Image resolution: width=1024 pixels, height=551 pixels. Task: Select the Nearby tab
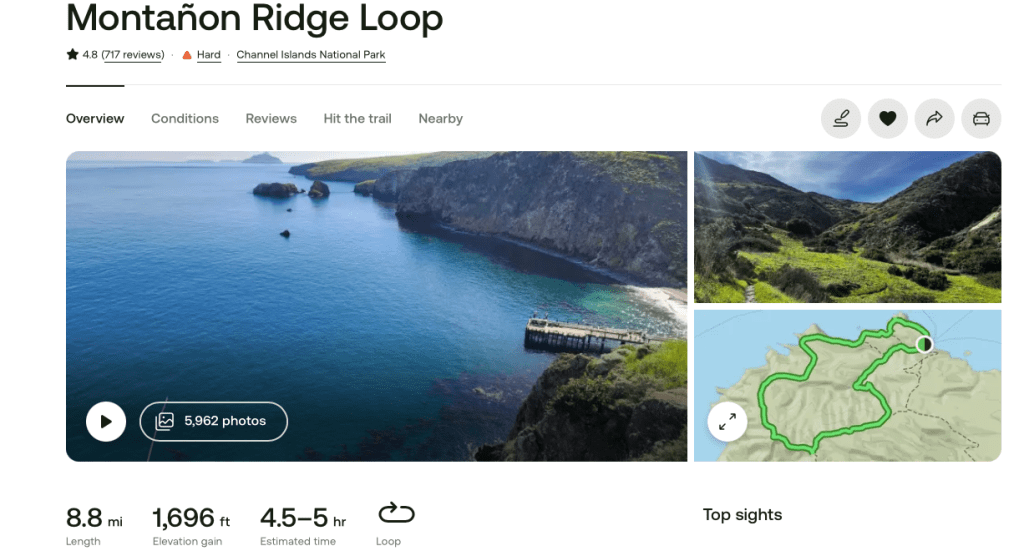[x=440, y=118]
